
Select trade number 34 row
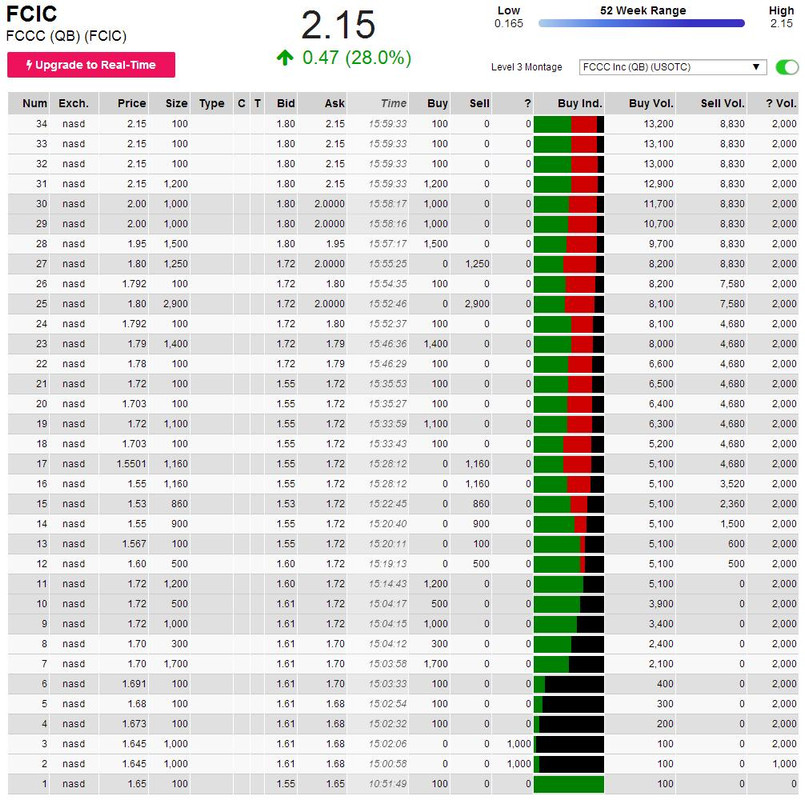pyautogui.click(x=403, y=124)
